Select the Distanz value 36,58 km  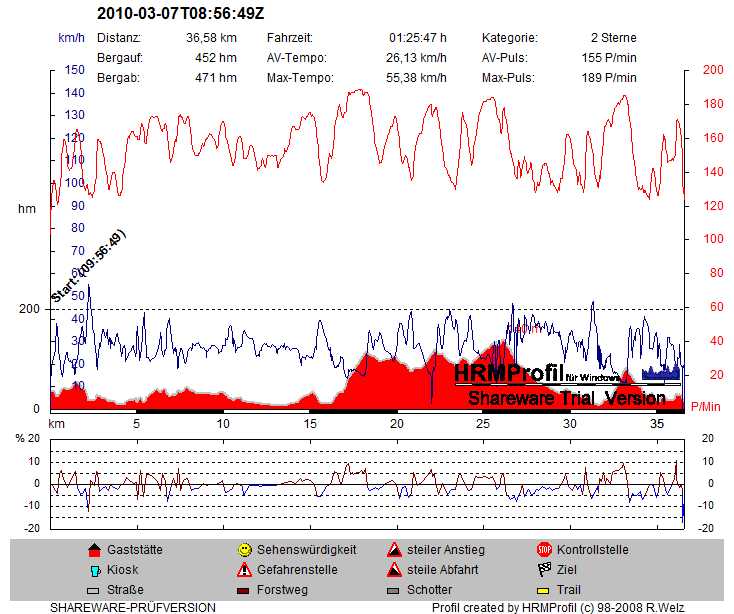pyautogui.click(x=211, y=38)
